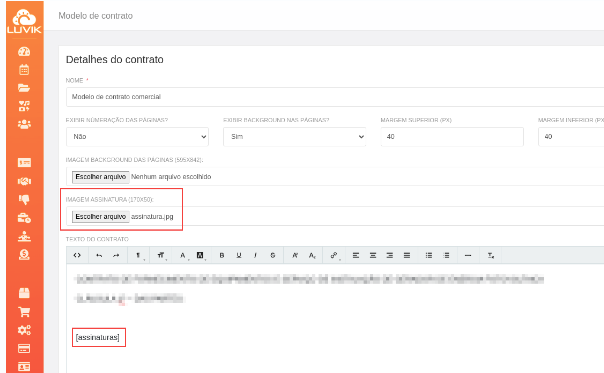604x373 pixels.
Task: Click the 'assinatura.jpg' file name
Action: click(x=152, y=217)
